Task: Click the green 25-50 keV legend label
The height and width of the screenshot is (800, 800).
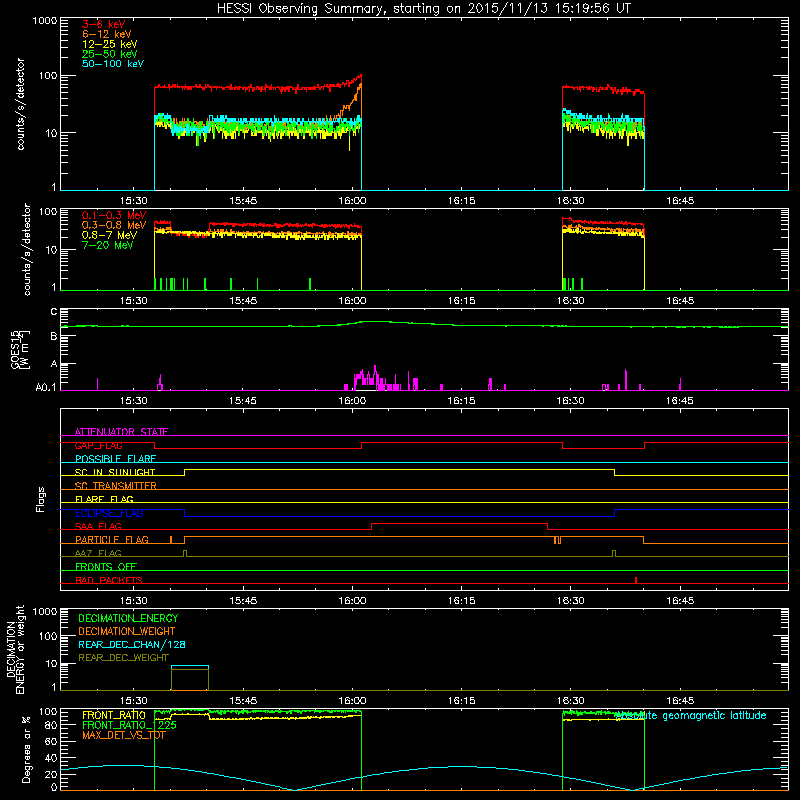Action: pyautogui.click(x=109, y=54)
